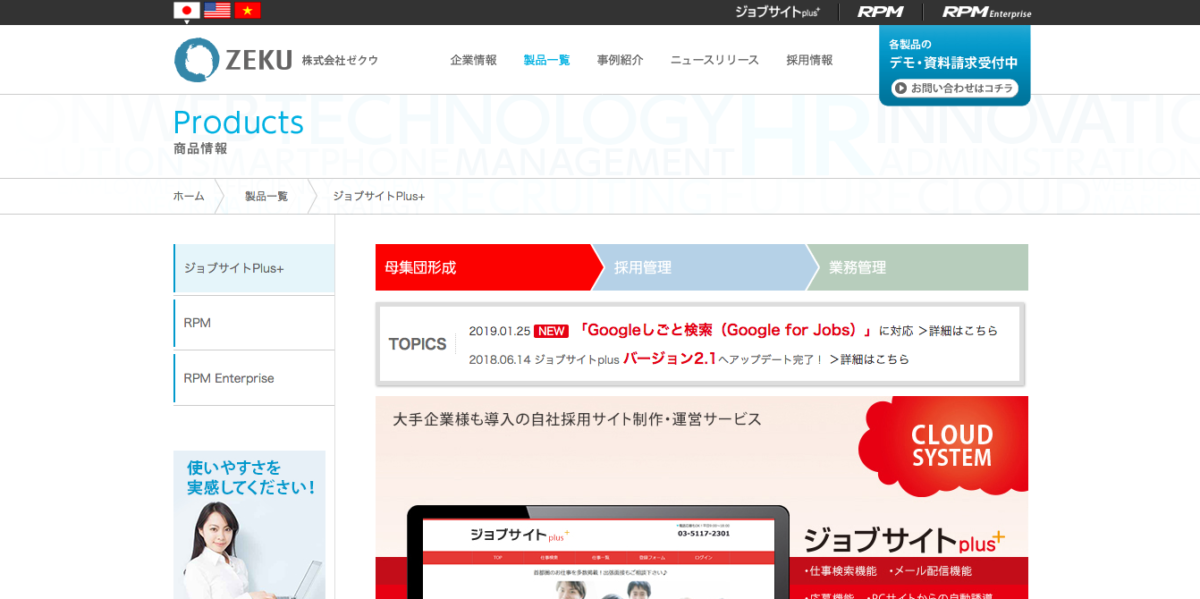Click the ジョブサイトPlus+ breadcrumb text
This screenshot has width=1200, height=599.
pos(379,196)
